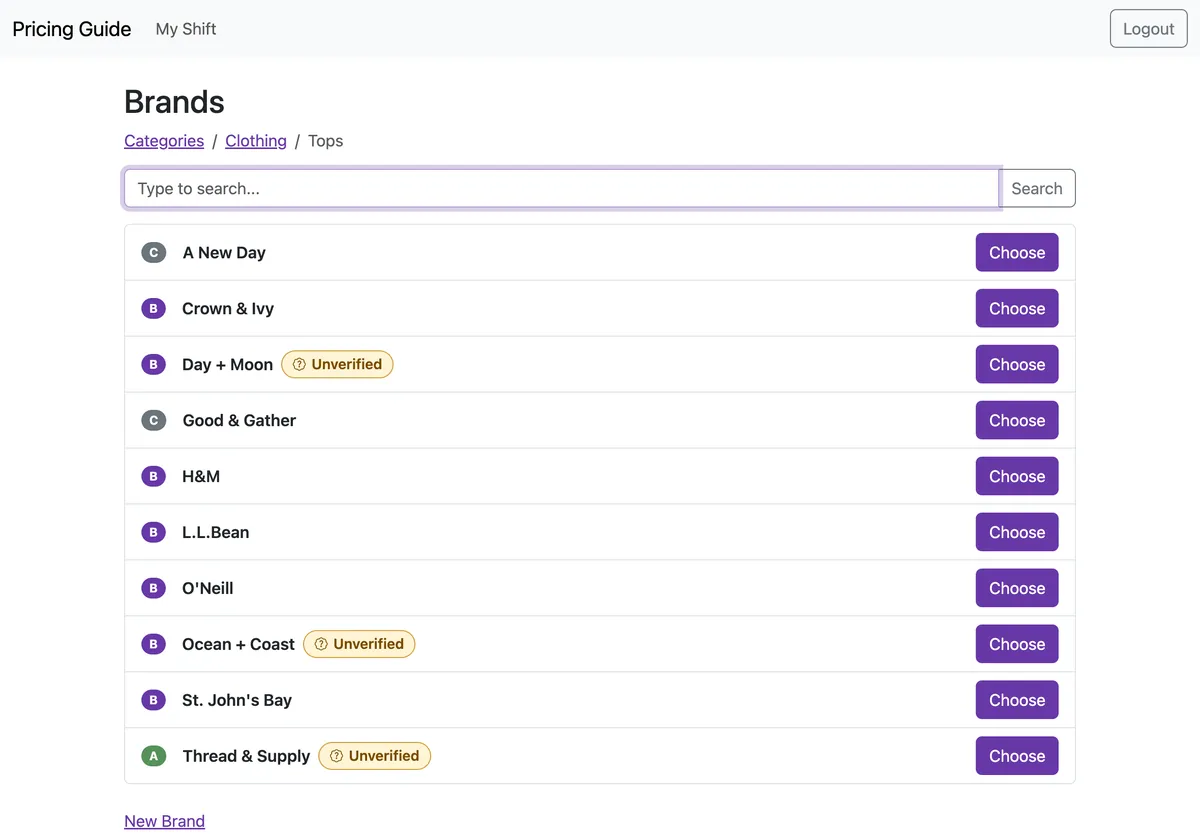
Task: Click the Unverified badge on Ocean + Coast
Action: (x=359, y=645)
